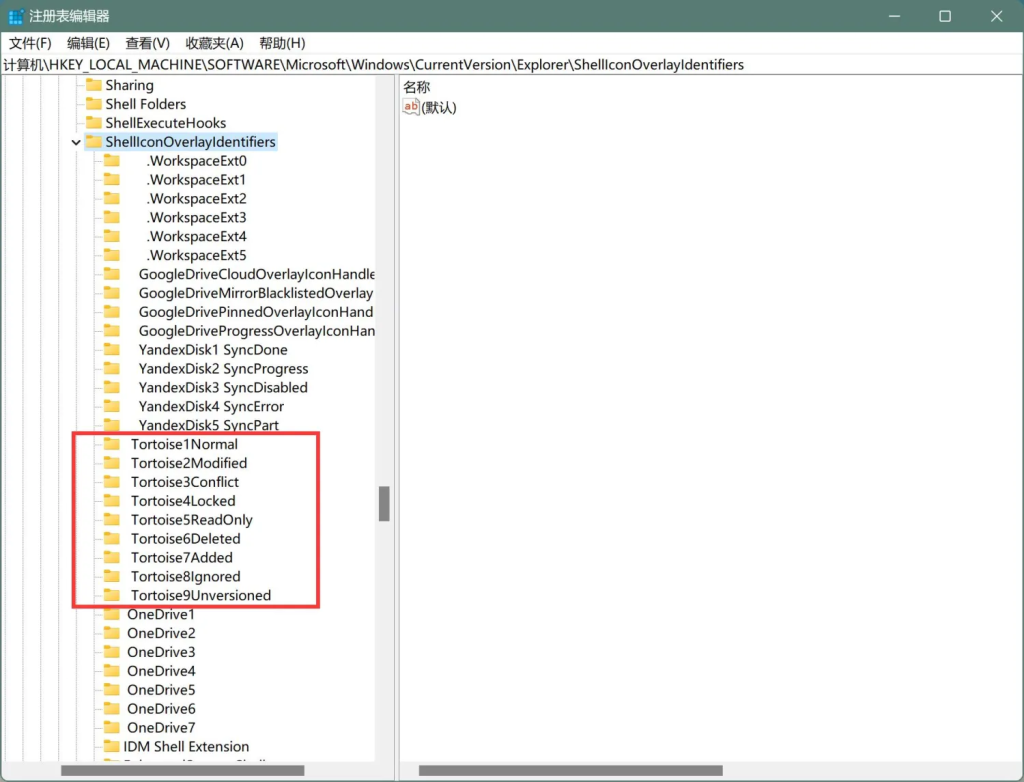Select the .WorkspaceExt3 key name
Viewport: 1024px width, 782px height.
pyautogui.click(x=197, y=218)
